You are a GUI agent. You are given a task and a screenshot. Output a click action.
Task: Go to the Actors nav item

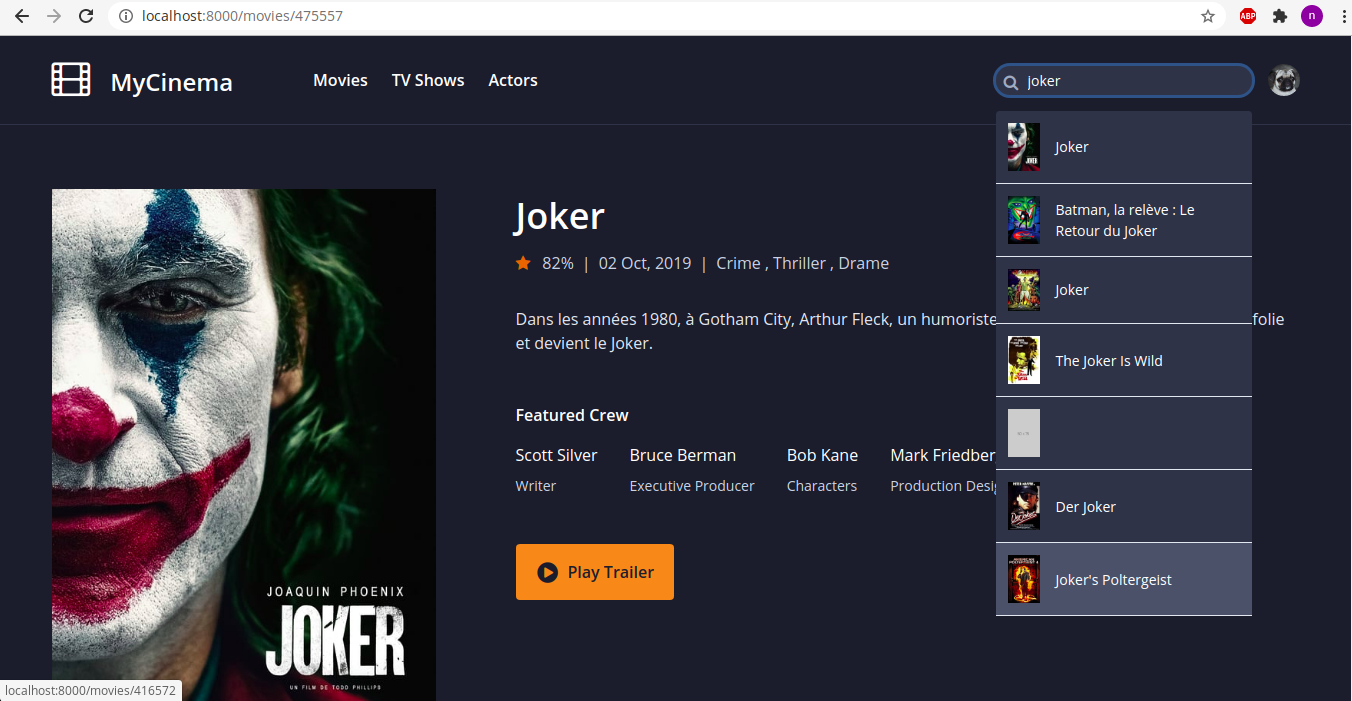click(513, 80)
